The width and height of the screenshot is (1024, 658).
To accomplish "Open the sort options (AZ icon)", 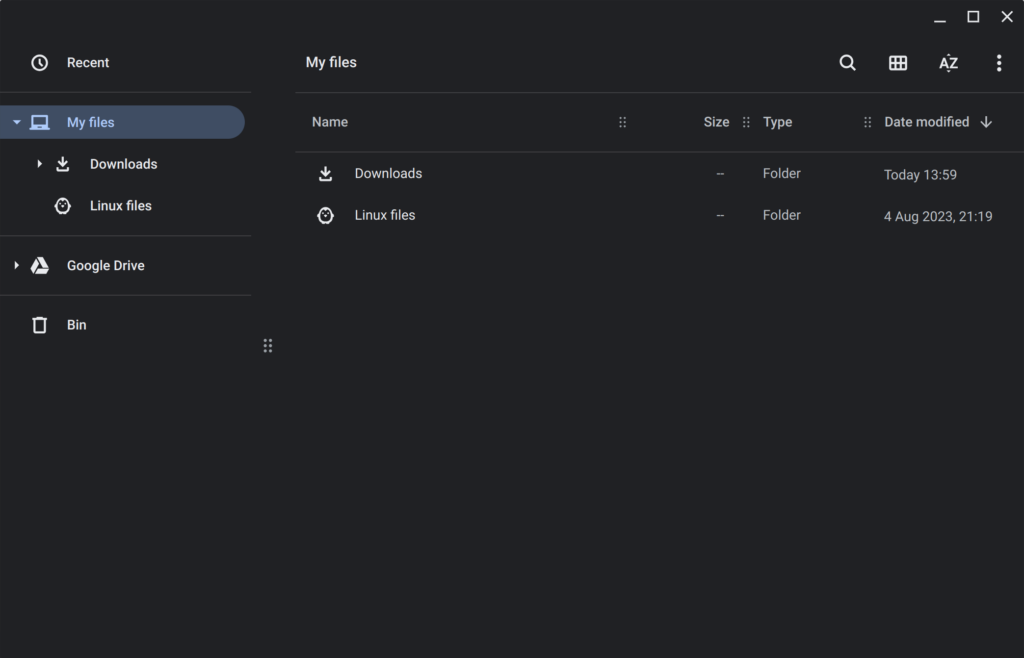I will [x=948, y=62].
